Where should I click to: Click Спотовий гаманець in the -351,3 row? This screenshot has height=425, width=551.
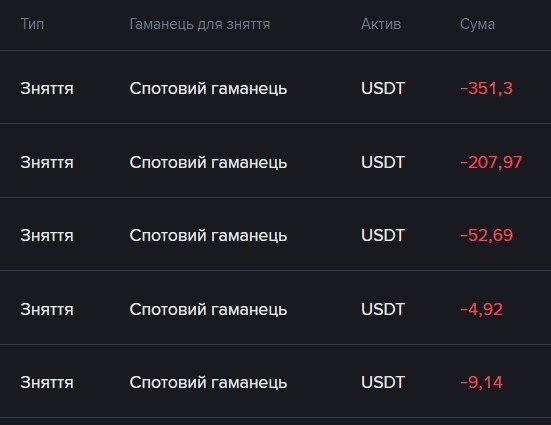click(x=208, y=88)
